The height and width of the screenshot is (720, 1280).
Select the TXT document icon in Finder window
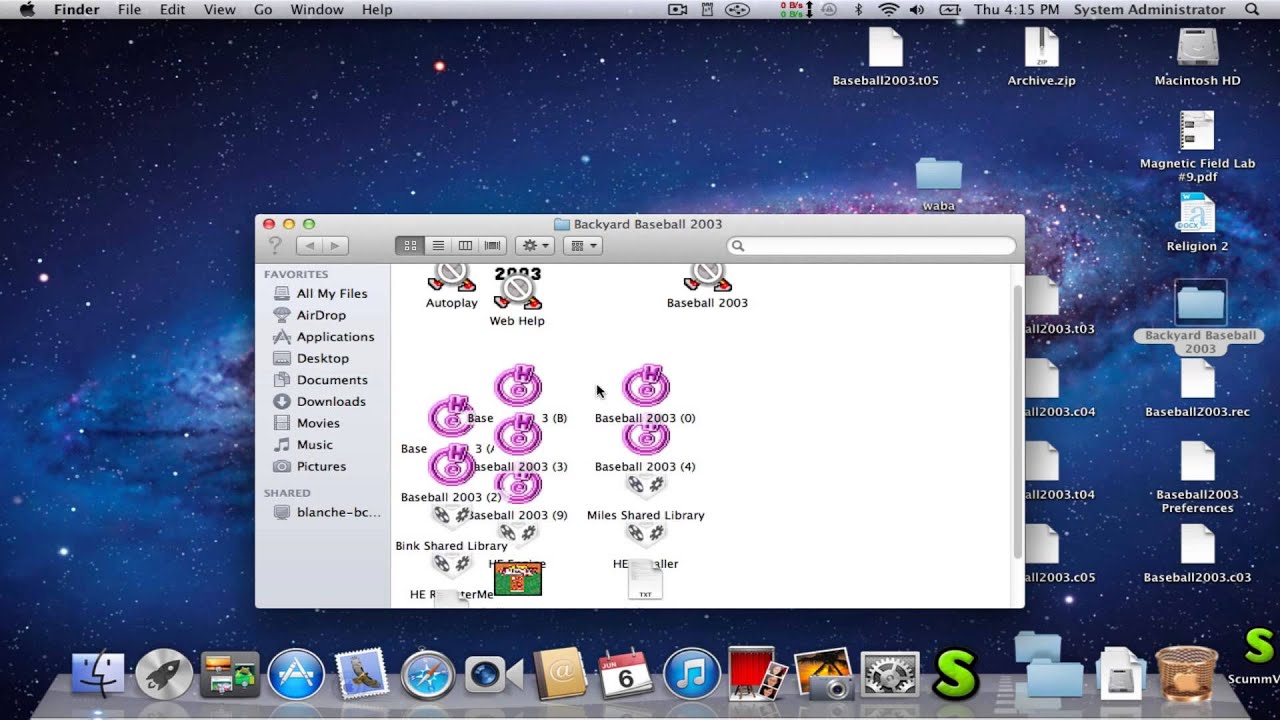[x=645, y=582]
